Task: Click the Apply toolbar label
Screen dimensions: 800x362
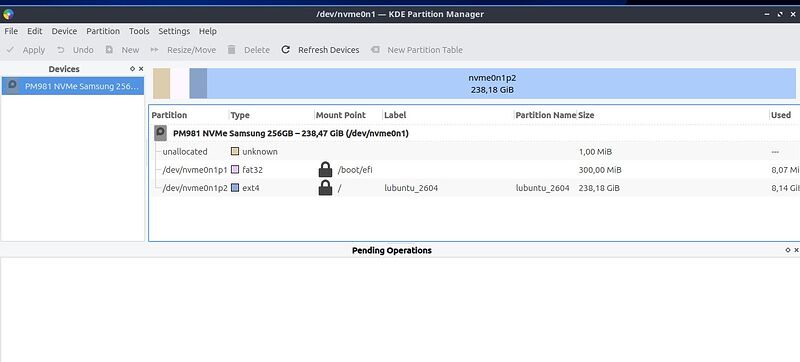Action: tap(34, 50)
